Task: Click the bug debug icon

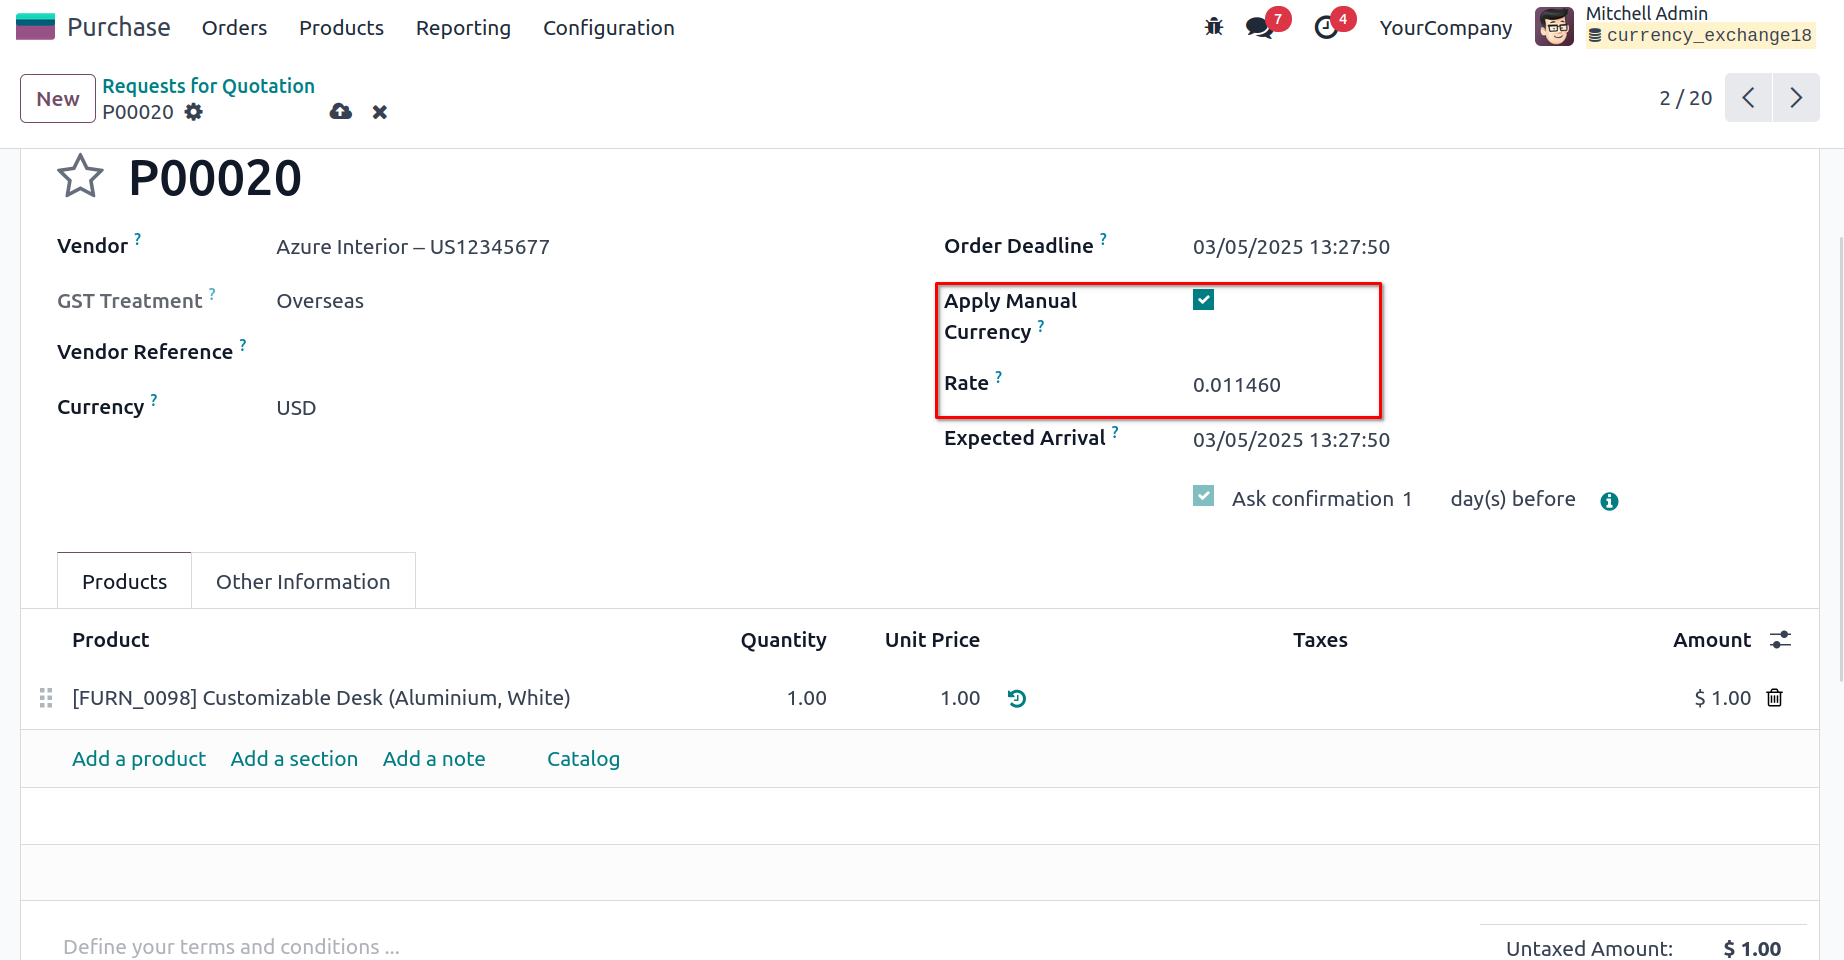Action: coord(1214,27)
